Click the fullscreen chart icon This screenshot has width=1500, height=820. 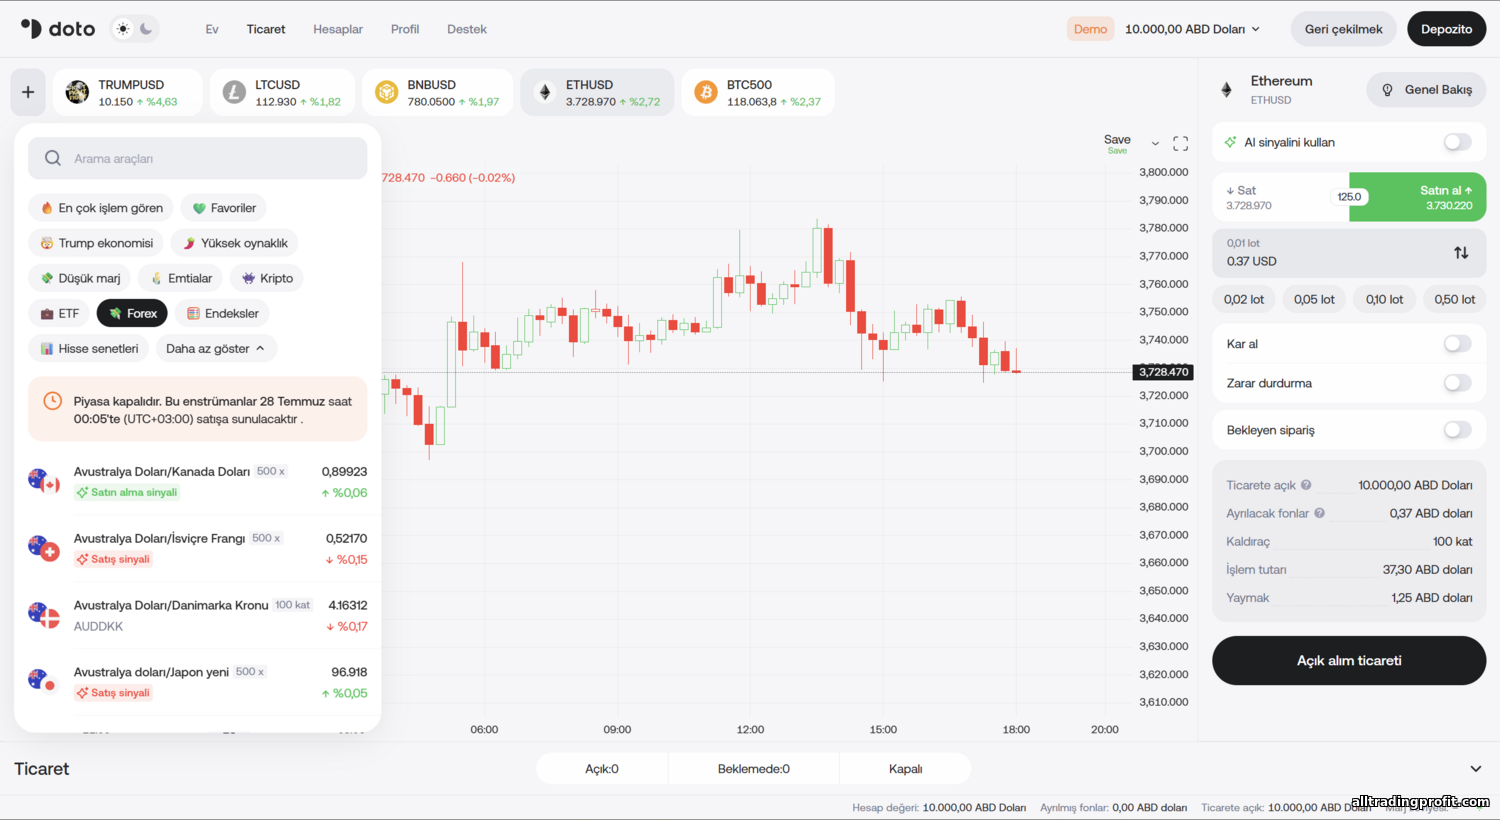tap(1180, 144)
